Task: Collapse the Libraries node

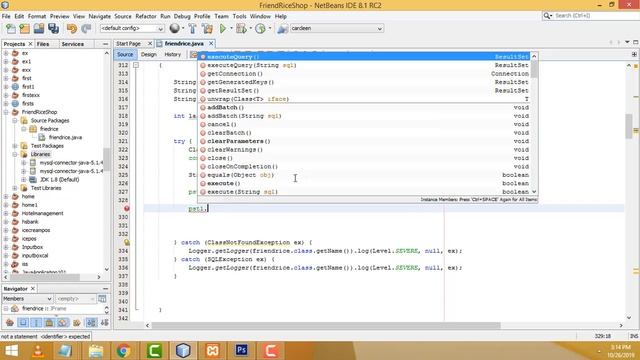Action: click(x=15, y=154)
